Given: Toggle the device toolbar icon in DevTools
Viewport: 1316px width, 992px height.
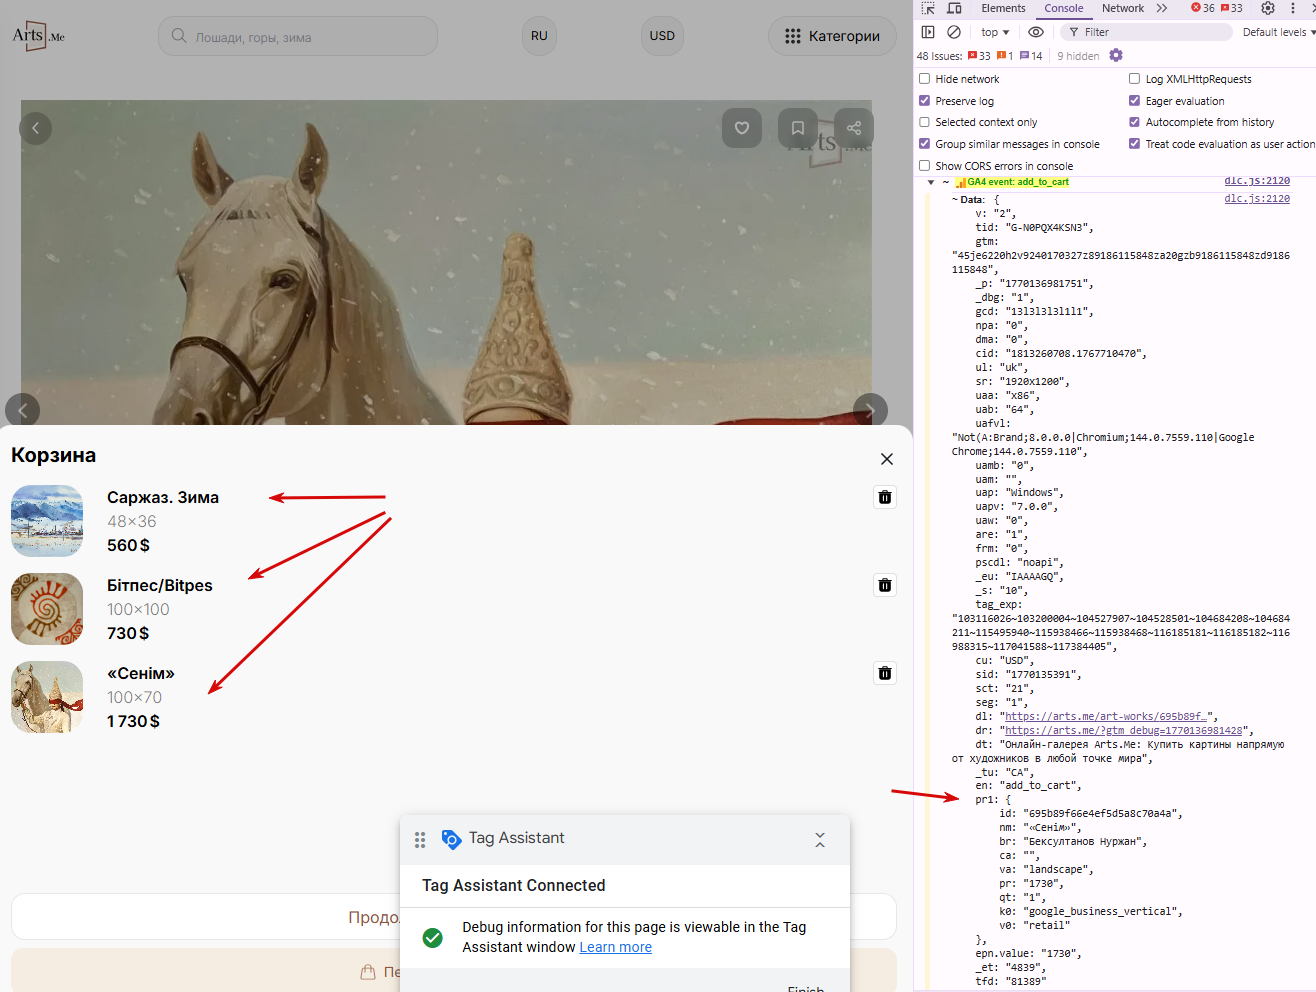Looking at the screenshot, I should [x=954, y=8].
